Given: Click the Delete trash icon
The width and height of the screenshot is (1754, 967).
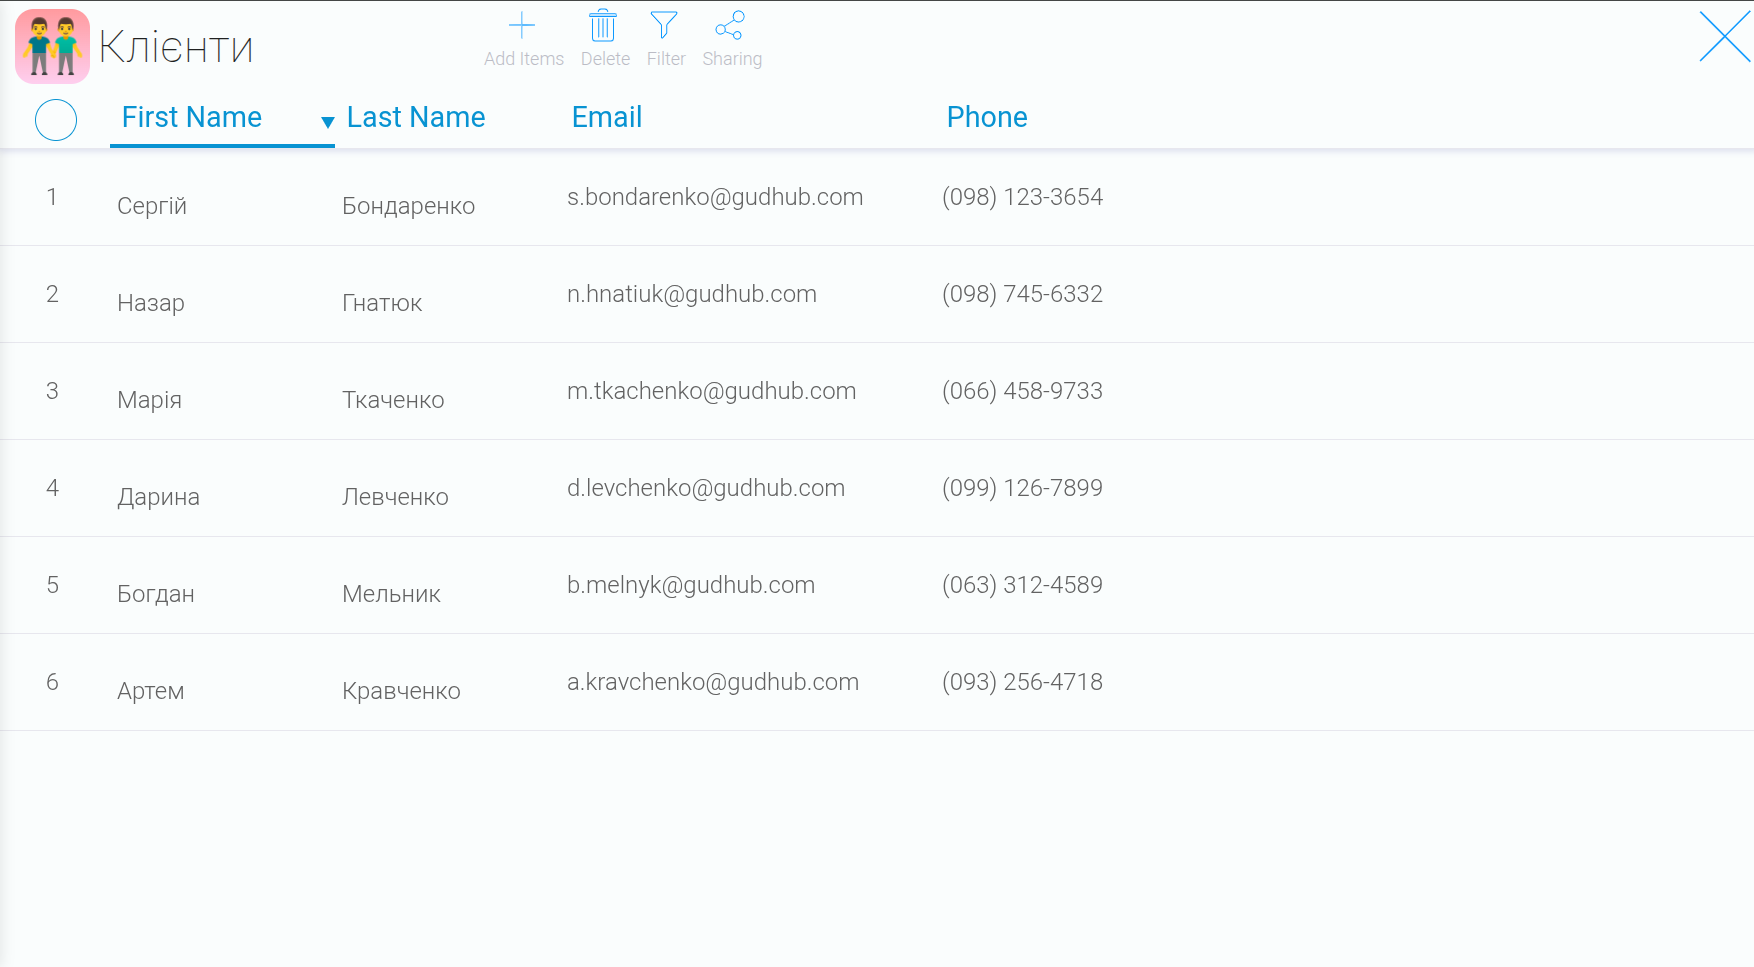Looking at the screenshot, I should [603, 26].
